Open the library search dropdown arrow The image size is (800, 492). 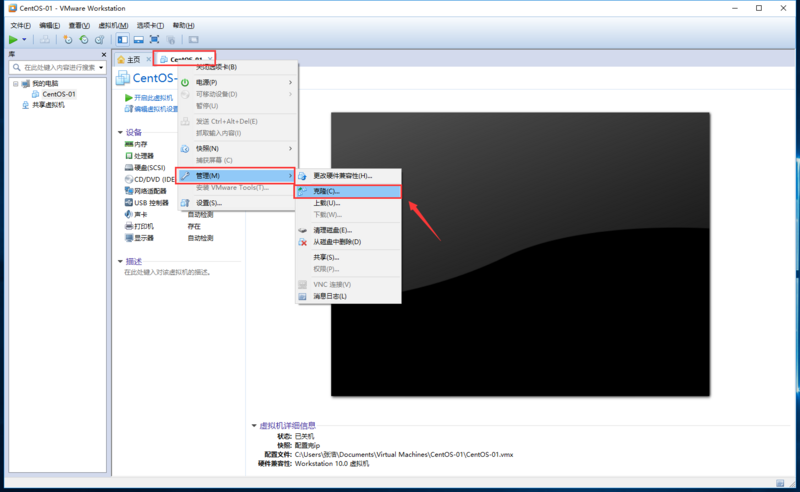[x=101, y=67]
